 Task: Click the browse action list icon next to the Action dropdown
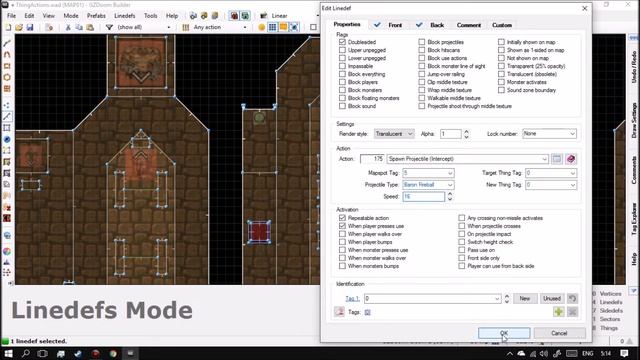[557, 159]
